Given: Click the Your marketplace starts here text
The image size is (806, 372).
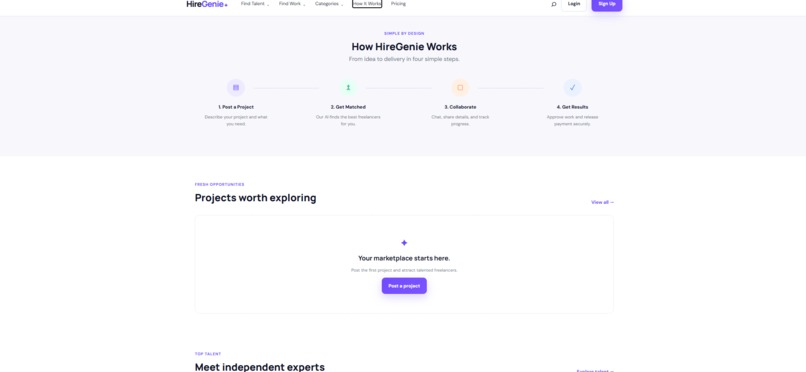Looking at the screenshot, I should coord(404,258).
